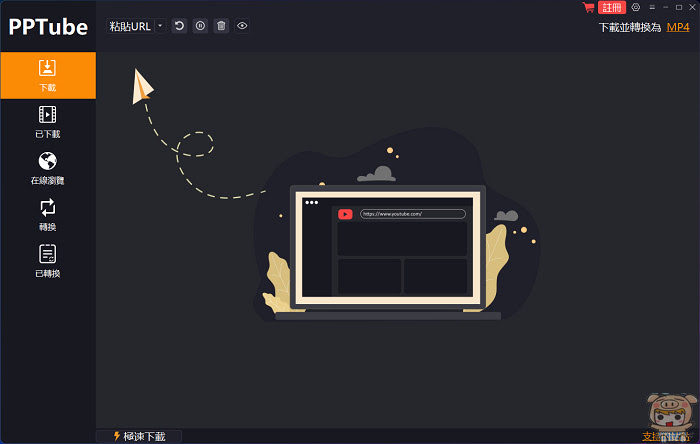
Task: Open the 在線瀏覽 online browser globe
Action: [48, 168]
